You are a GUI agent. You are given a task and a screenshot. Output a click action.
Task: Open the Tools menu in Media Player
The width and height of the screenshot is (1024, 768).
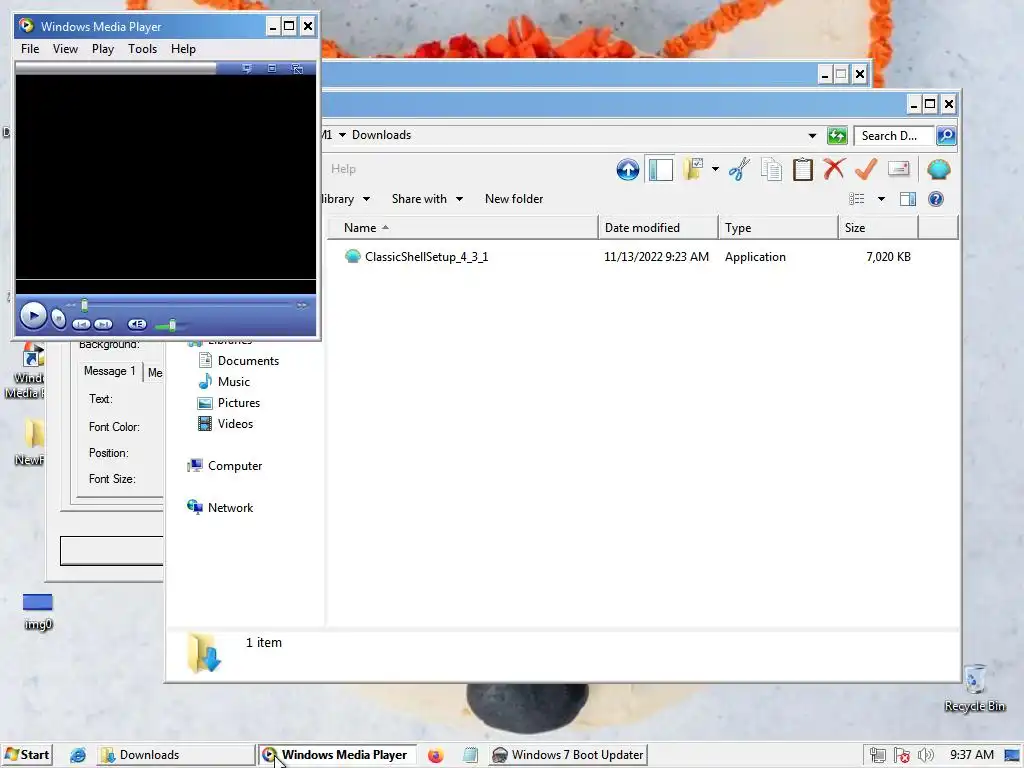(142, 49)
